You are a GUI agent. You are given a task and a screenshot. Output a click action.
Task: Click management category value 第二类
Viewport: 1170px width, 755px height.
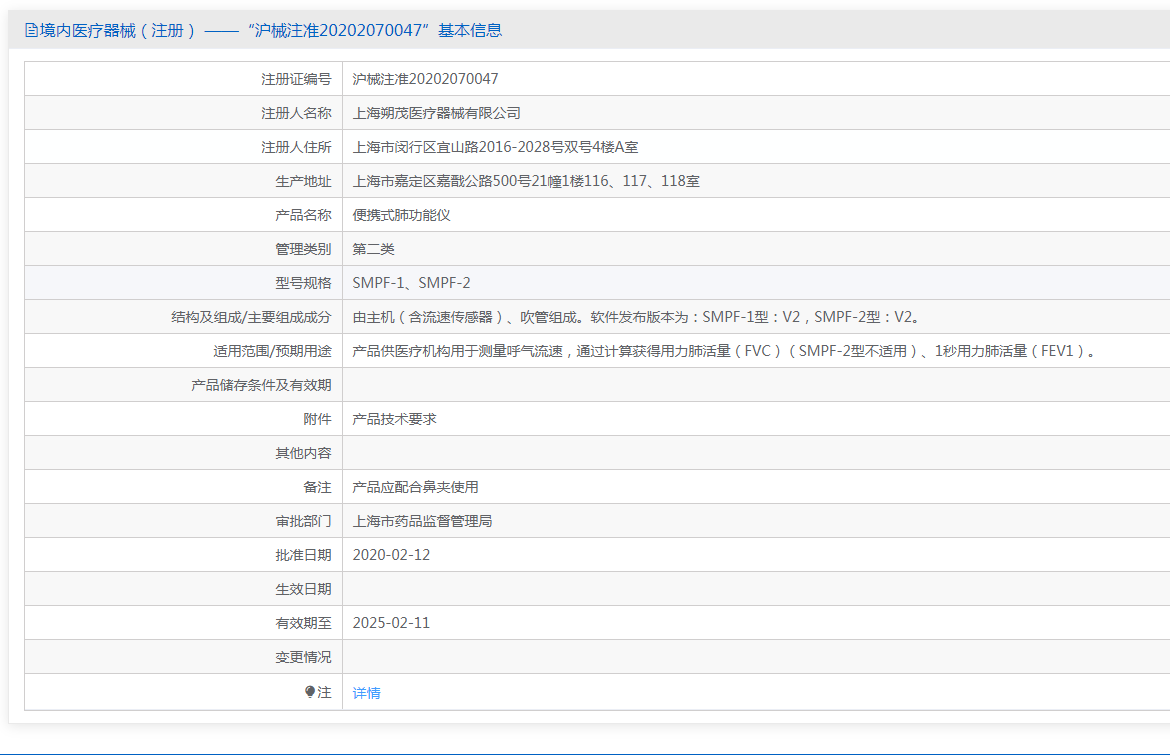374,249
